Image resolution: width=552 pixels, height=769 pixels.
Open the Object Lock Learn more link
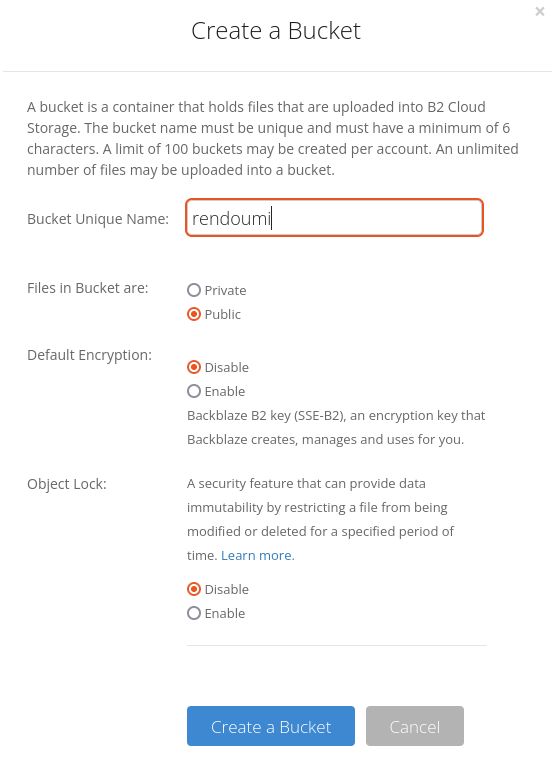pos(258,555)
